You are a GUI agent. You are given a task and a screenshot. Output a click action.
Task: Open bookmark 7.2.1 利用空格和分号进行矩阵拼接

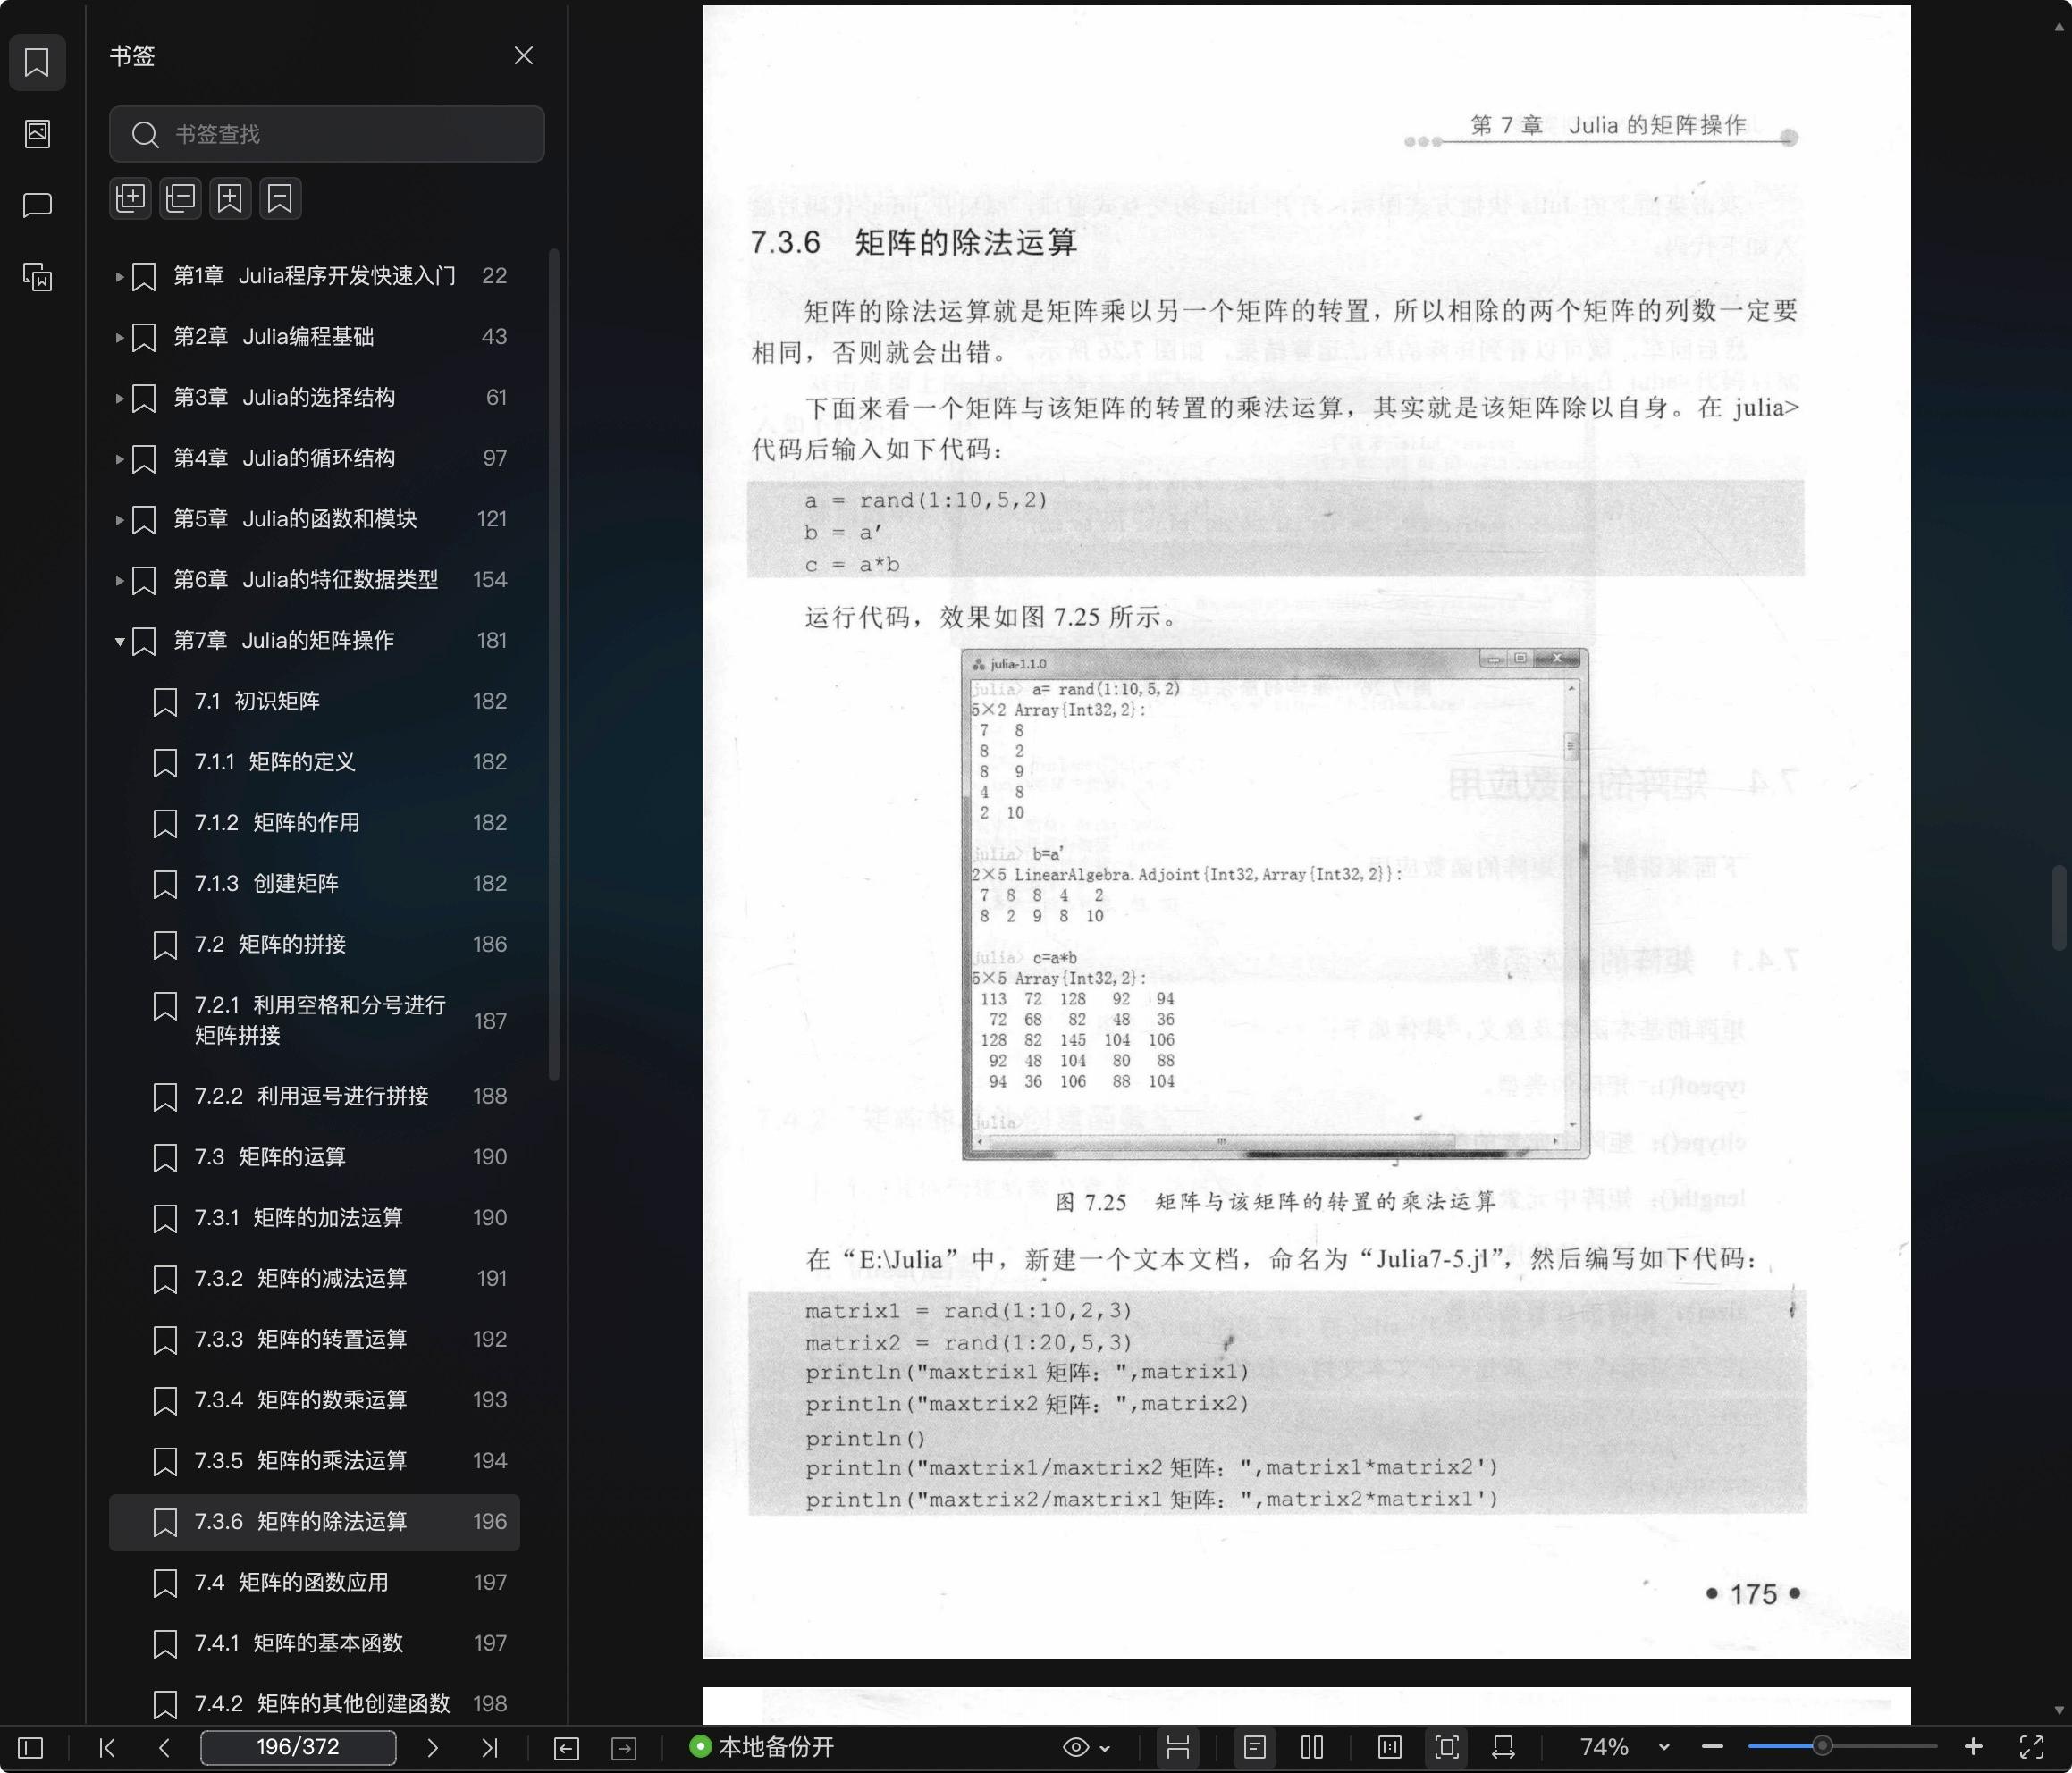314,1021
